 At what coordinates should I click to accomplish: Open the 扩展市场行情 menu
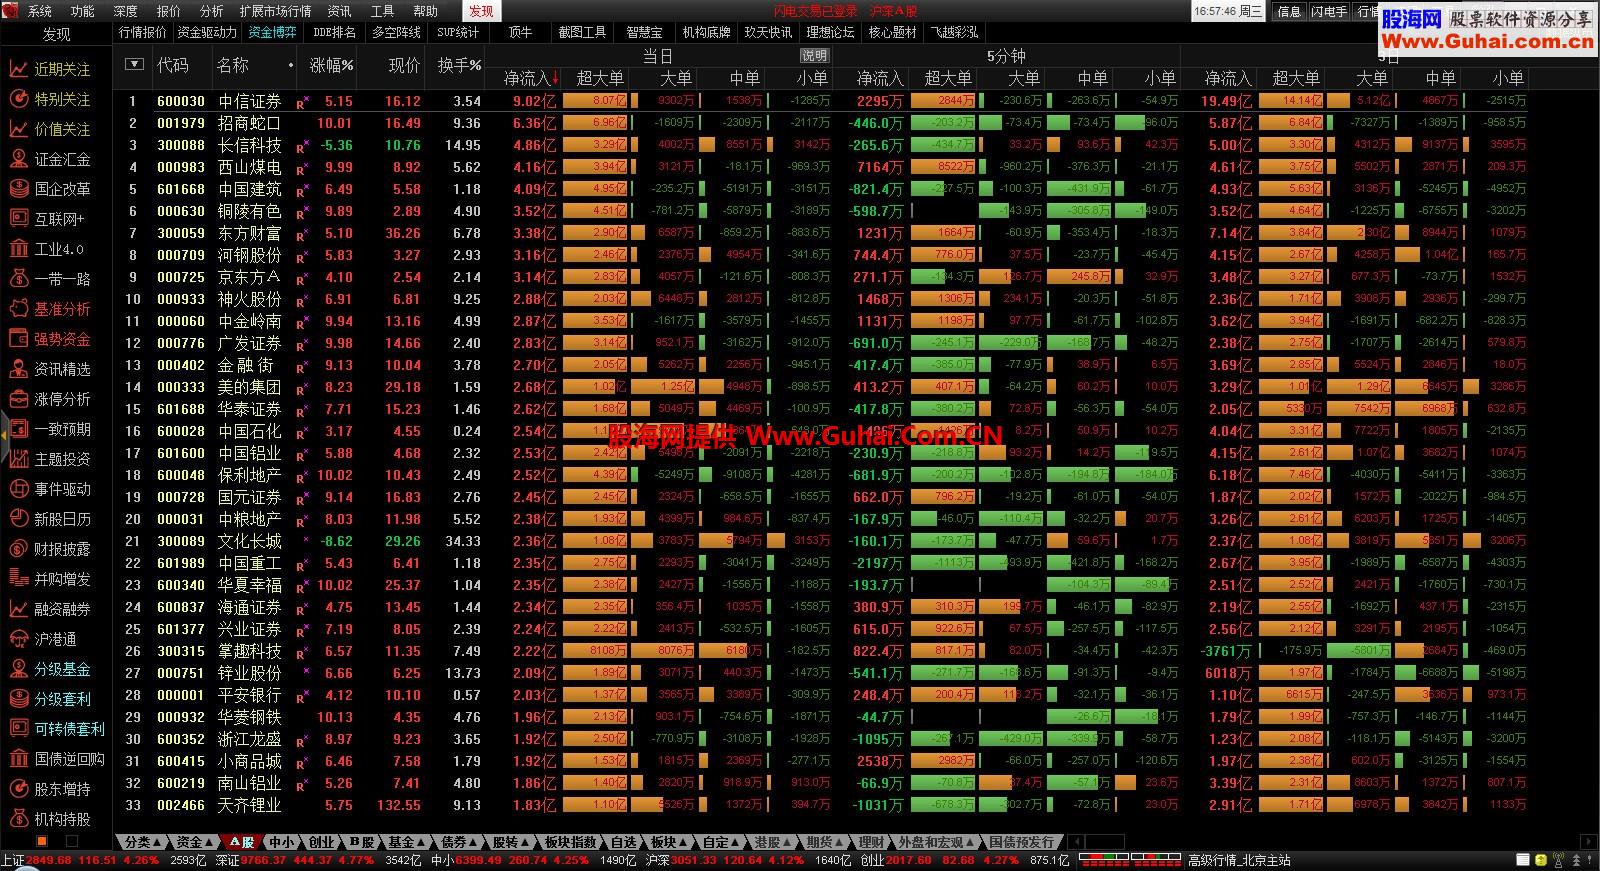click(x=275, y=11)
